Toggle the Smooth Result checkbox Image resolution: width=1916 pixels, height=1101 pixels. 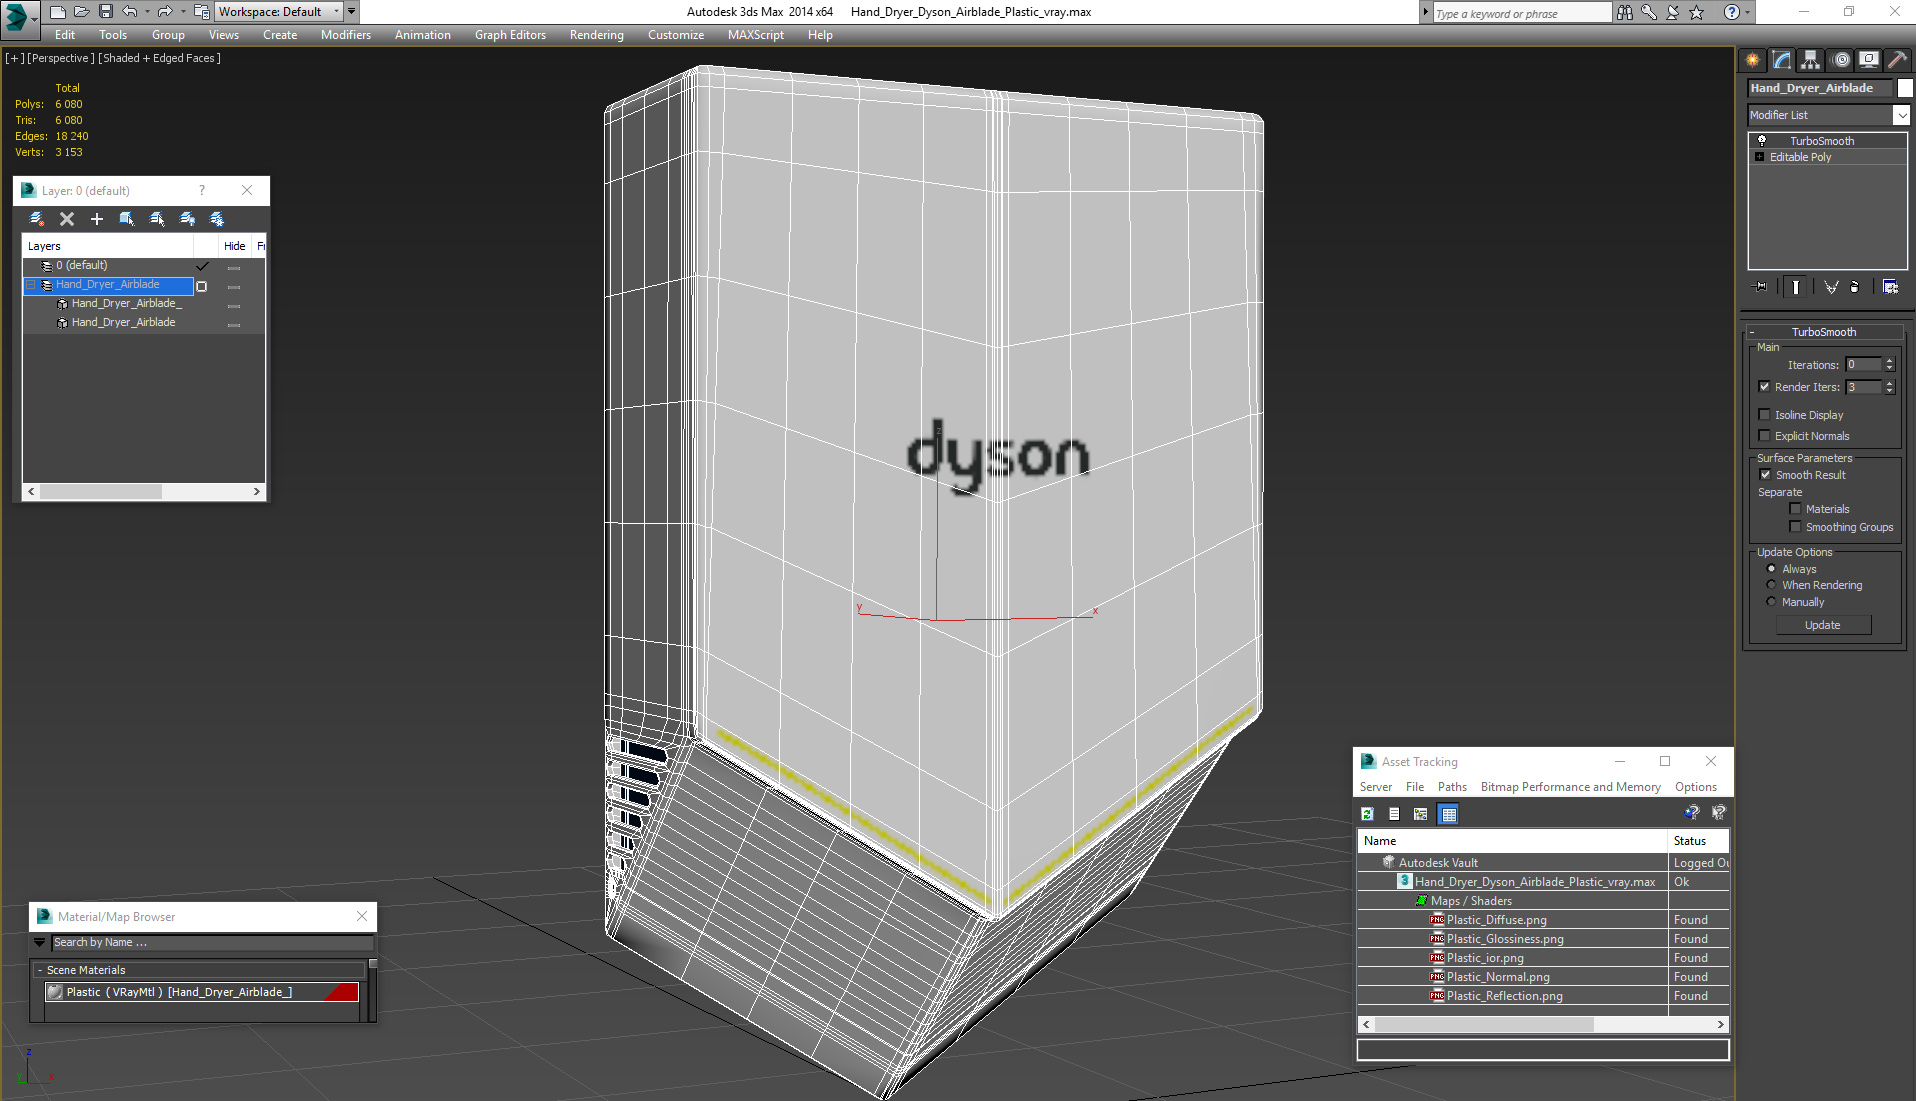pos(1765,475)
